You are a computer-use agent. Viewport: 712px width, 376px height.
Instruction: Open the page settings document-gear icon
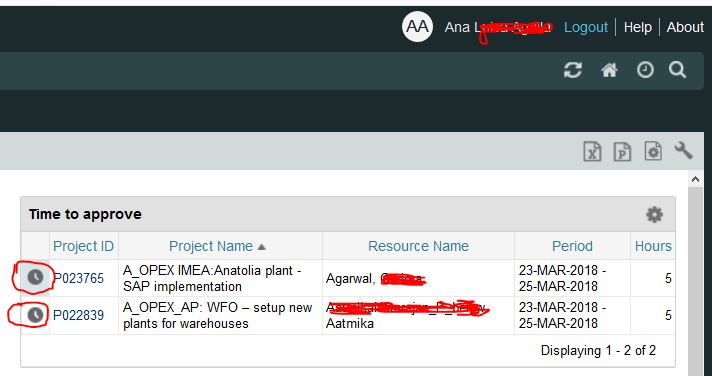point(653,151)
